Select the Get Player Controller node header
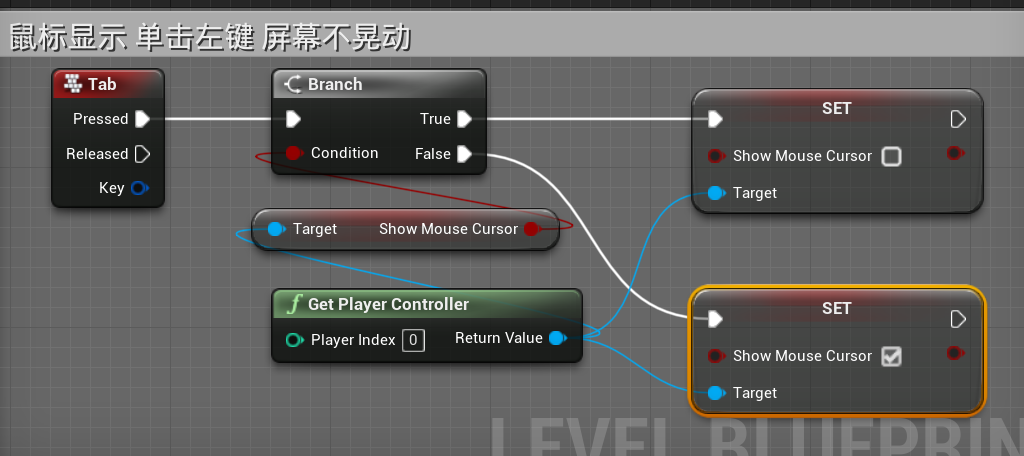Image resolution: width=1024 pixels, height=456 pixels. tap(426, 304)
